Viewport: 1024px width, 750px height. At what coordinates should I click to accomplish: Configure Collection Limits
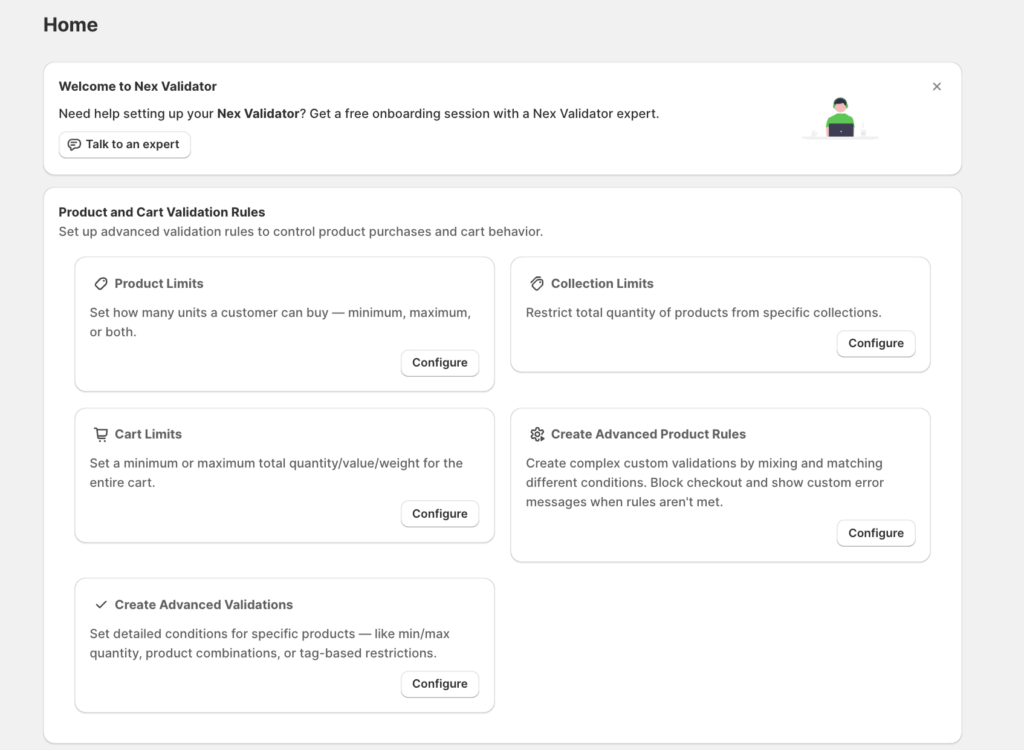coord(876,344)
